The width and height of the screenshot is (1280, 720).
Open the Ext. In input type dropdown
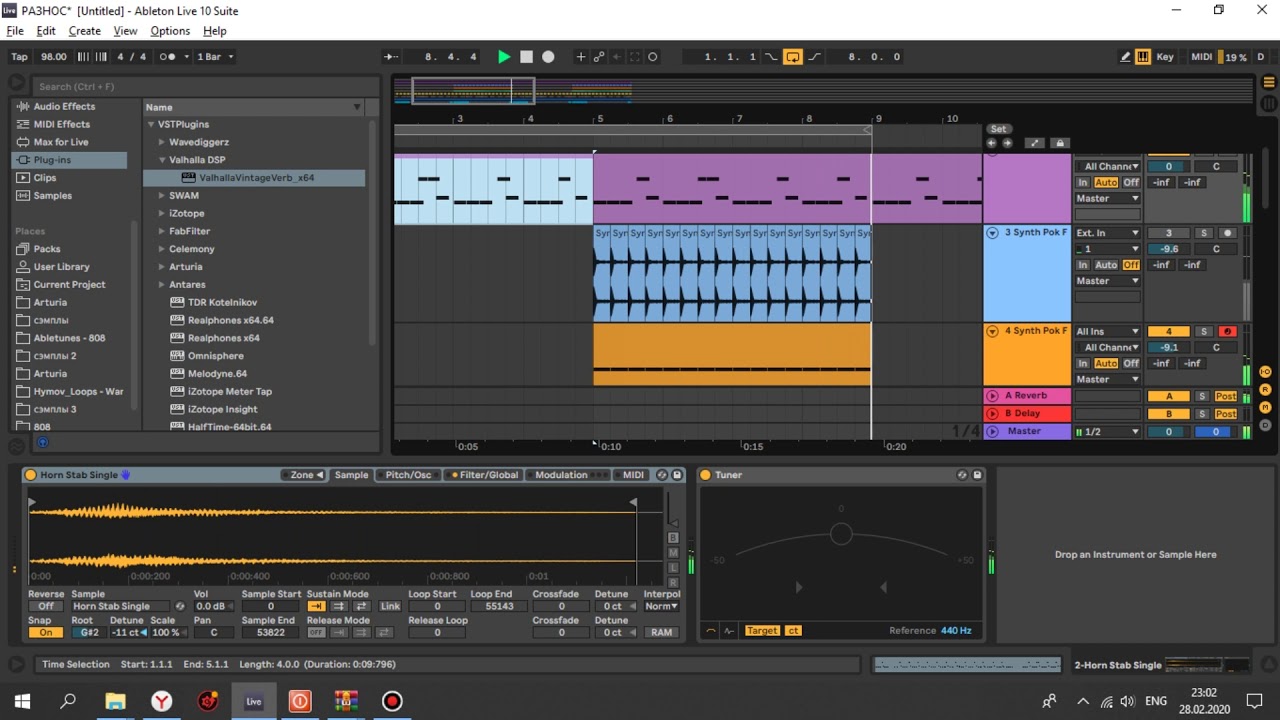(x=1107, y=233)
